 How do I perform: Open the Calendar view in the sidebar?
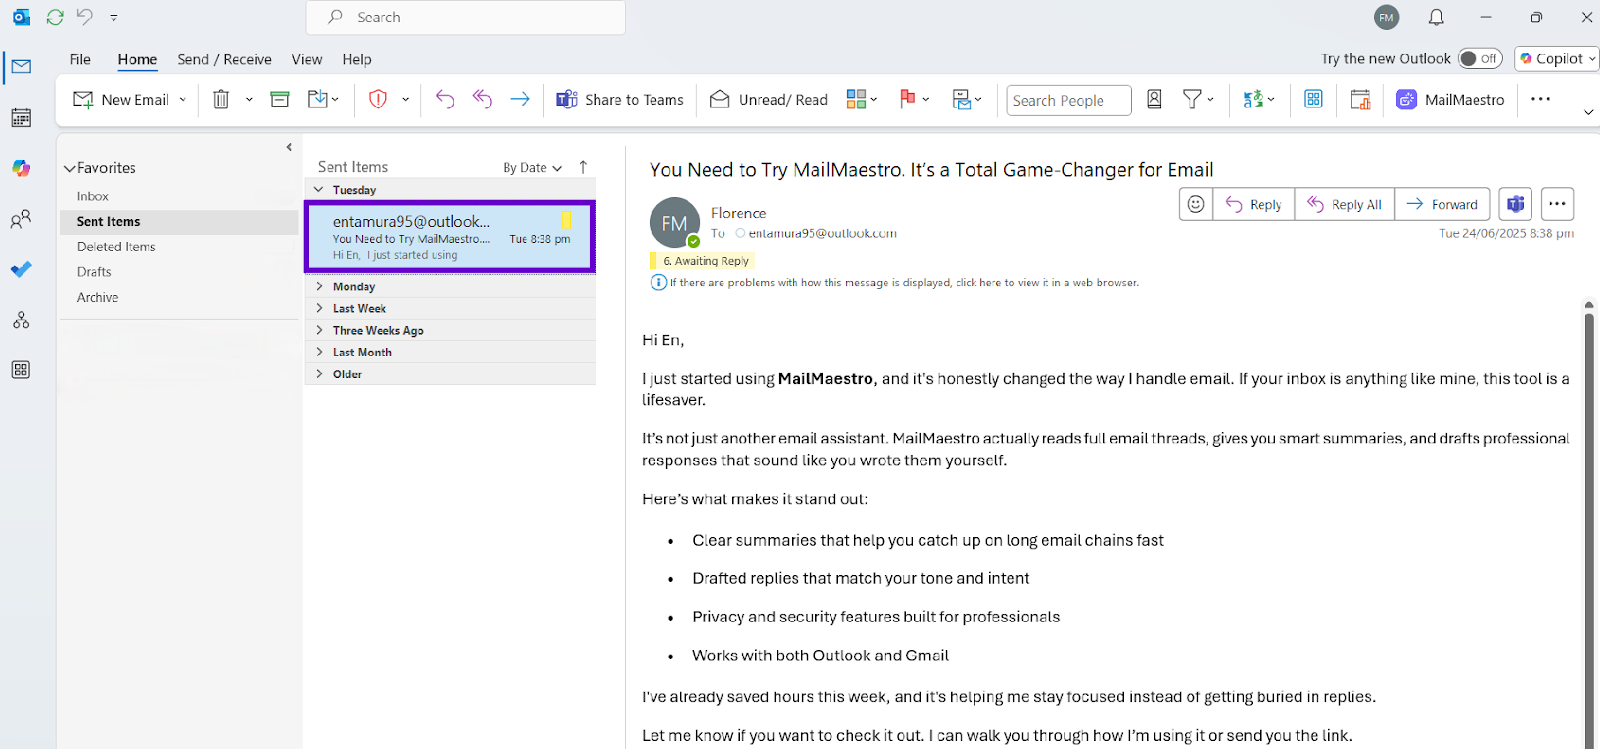[x=21, y=118]
